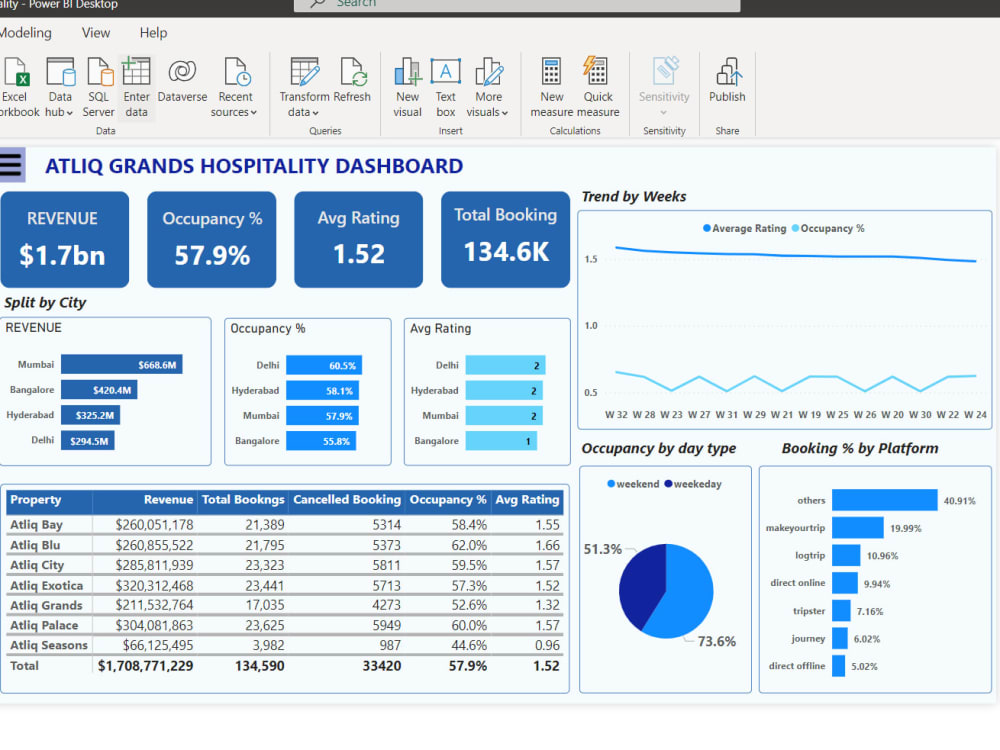Viewport: 1000px width, 750px height.
Task: Switch to the Help ribbon tab
Action: 153,33
